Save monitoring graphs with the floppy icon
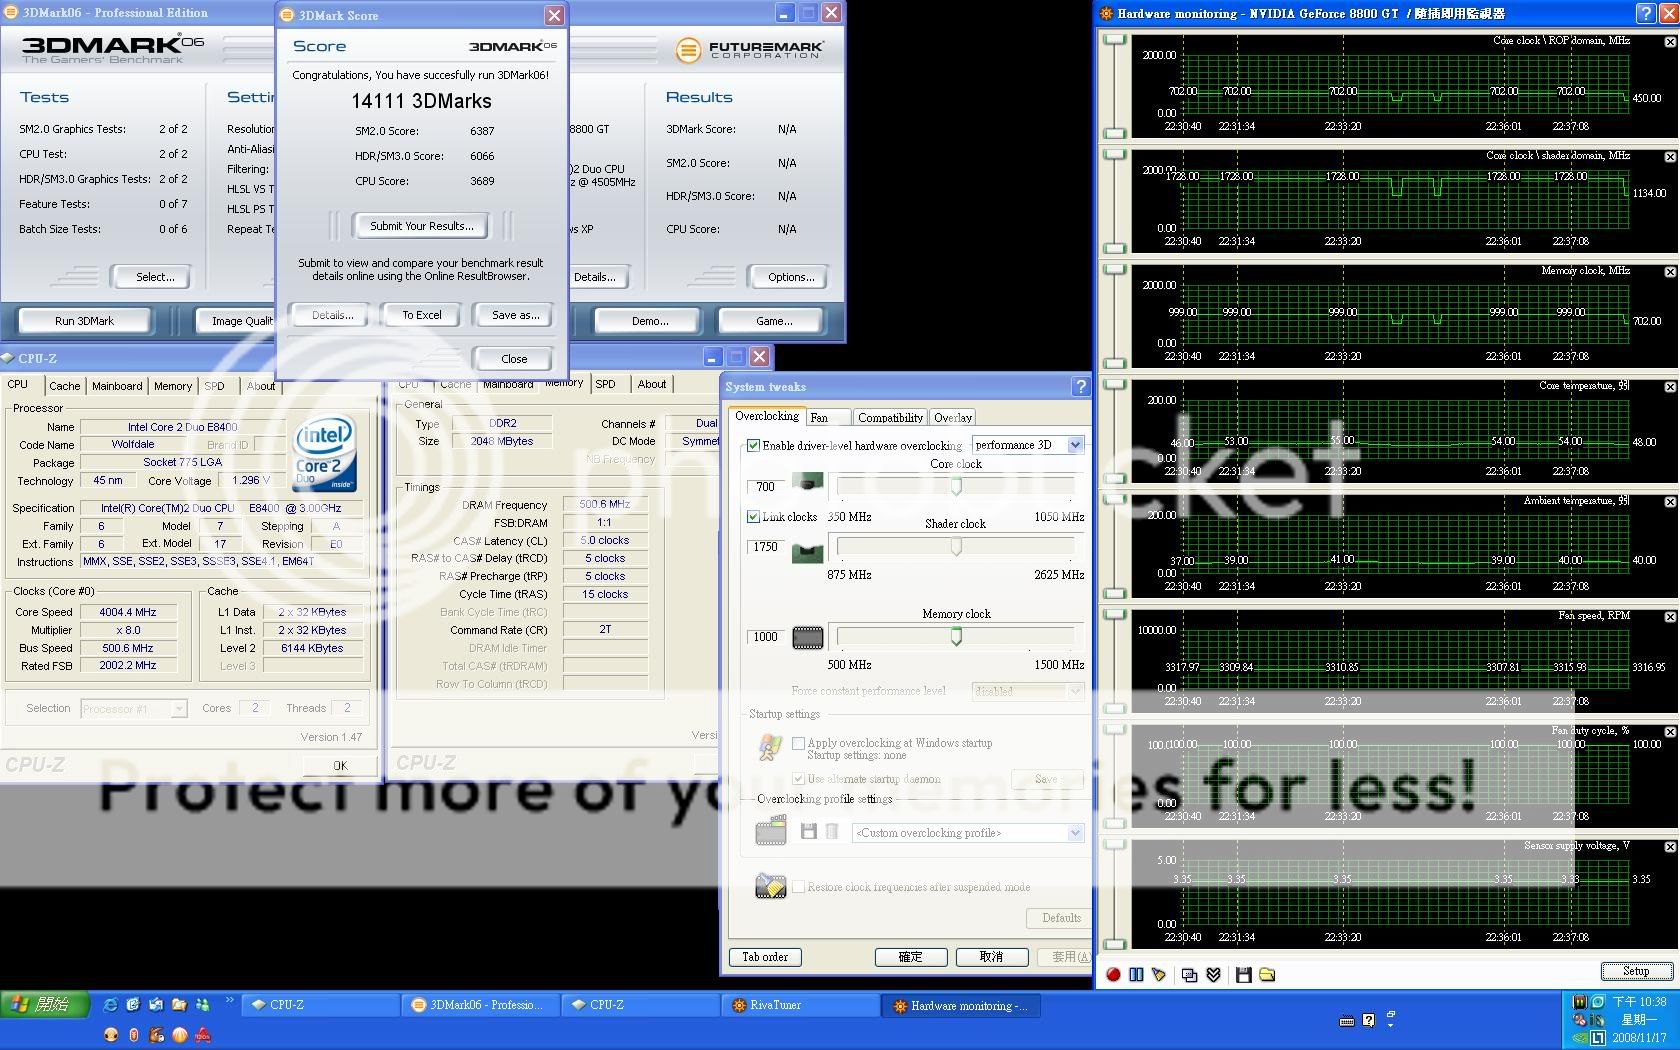 point(1243,974)
